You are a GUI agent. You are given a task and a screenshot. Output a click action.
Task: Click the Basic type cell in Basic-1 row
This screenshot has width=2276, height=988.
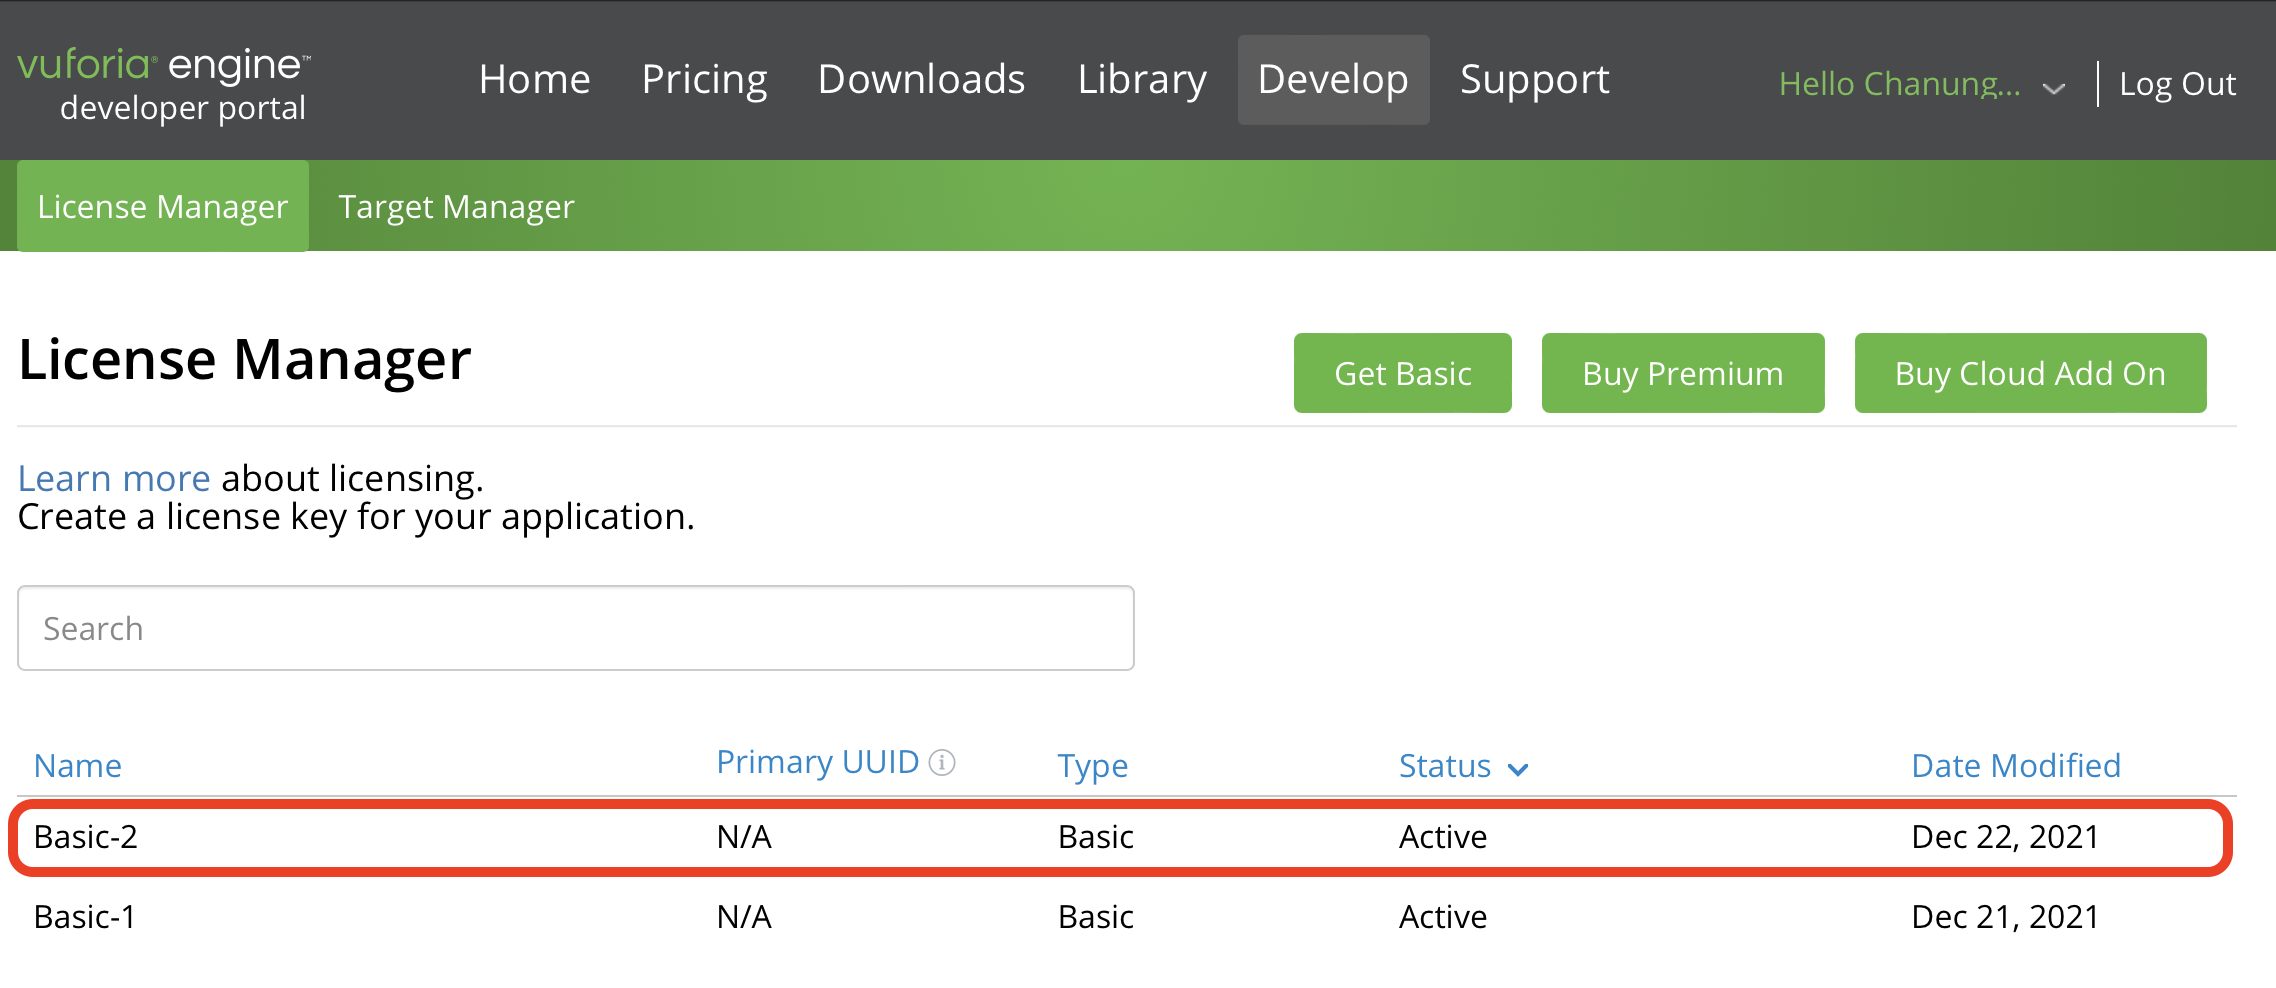[1096, 917]
